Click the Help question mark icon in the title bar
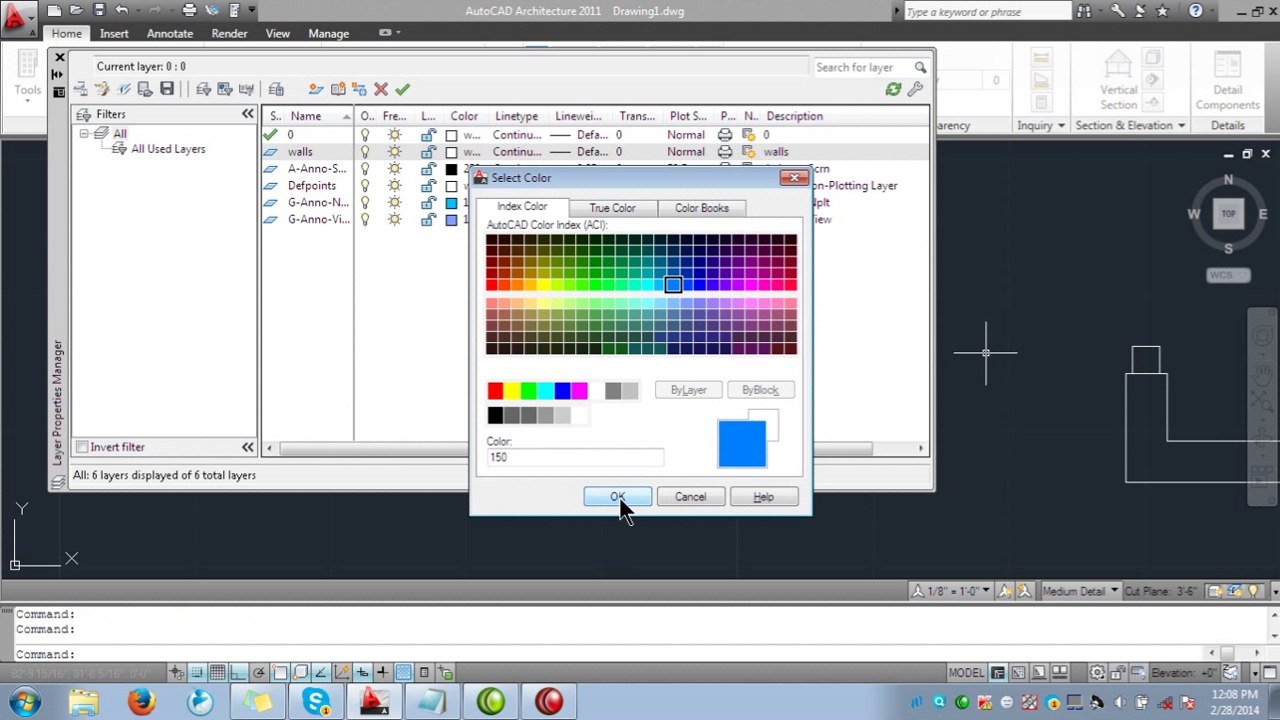 (x=1196, y=11)
